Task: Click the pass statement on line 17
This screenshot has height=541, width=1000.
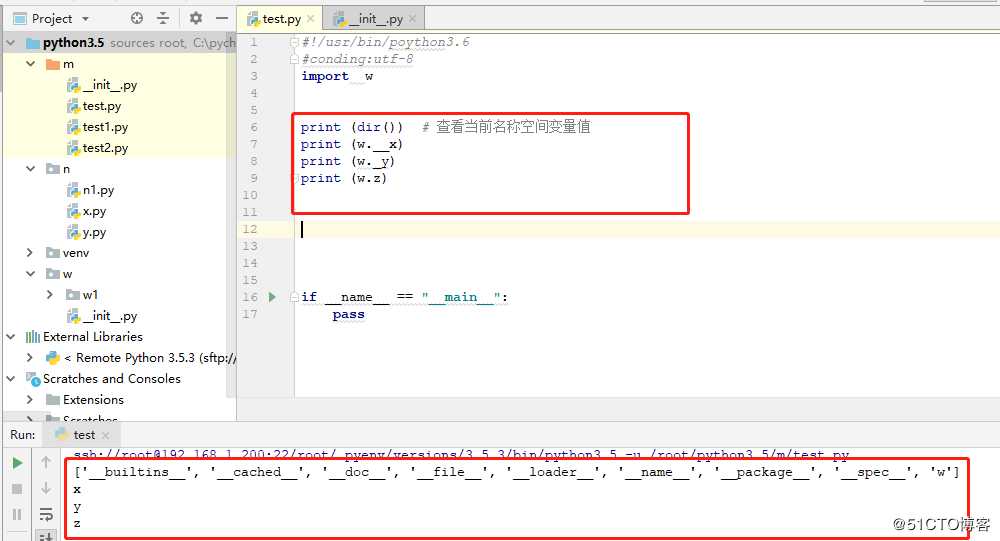Action: point(348,315)
